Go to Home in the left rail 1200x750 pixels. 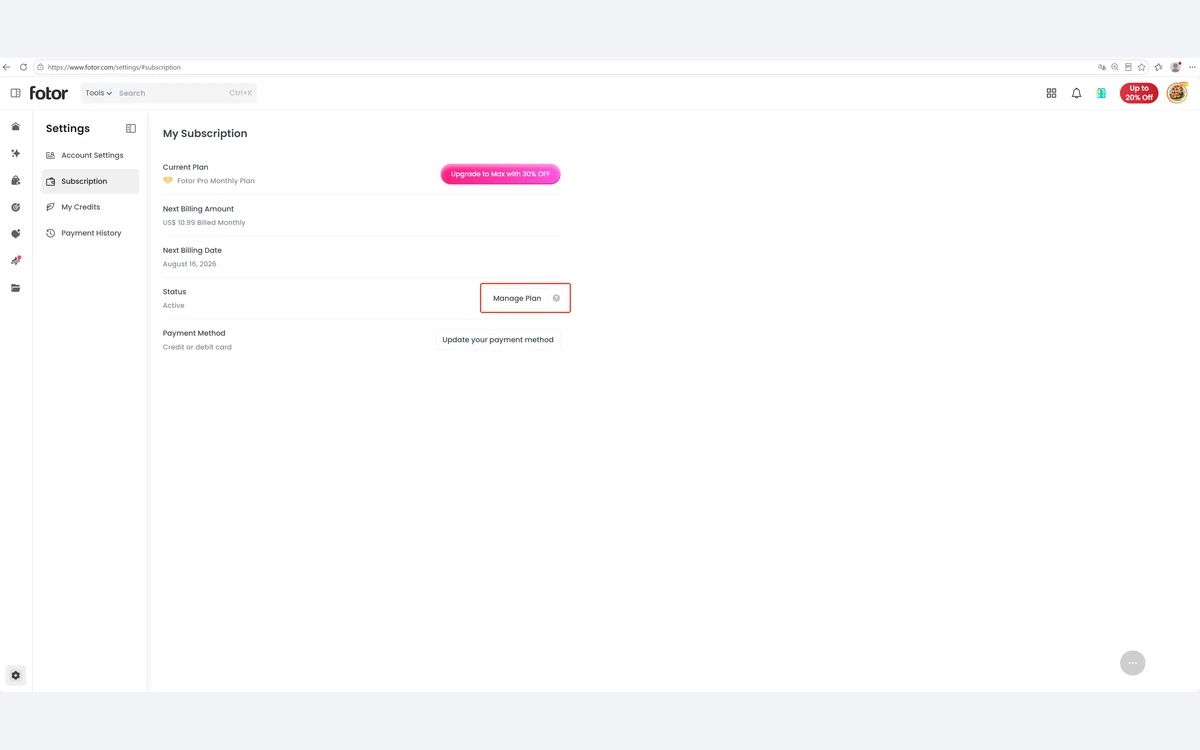15,127
